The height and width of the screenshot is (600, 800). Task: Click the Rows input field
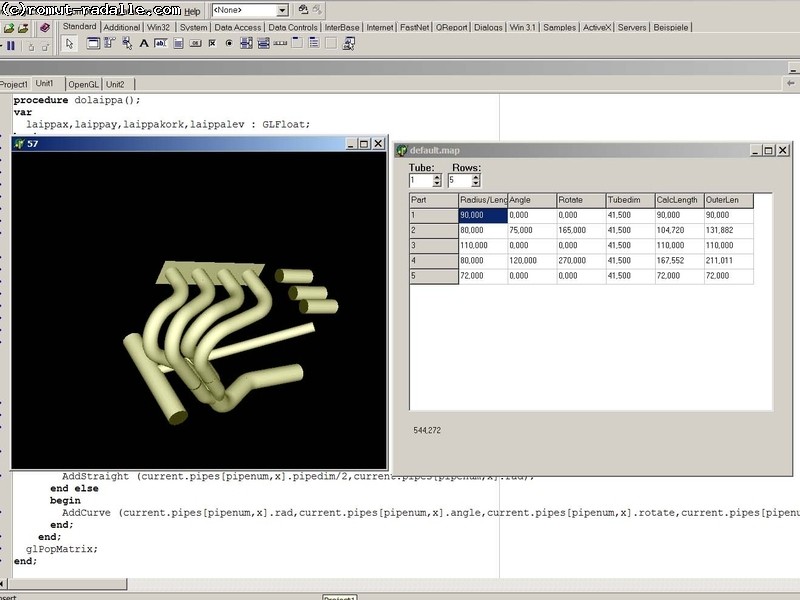point(460,181)
